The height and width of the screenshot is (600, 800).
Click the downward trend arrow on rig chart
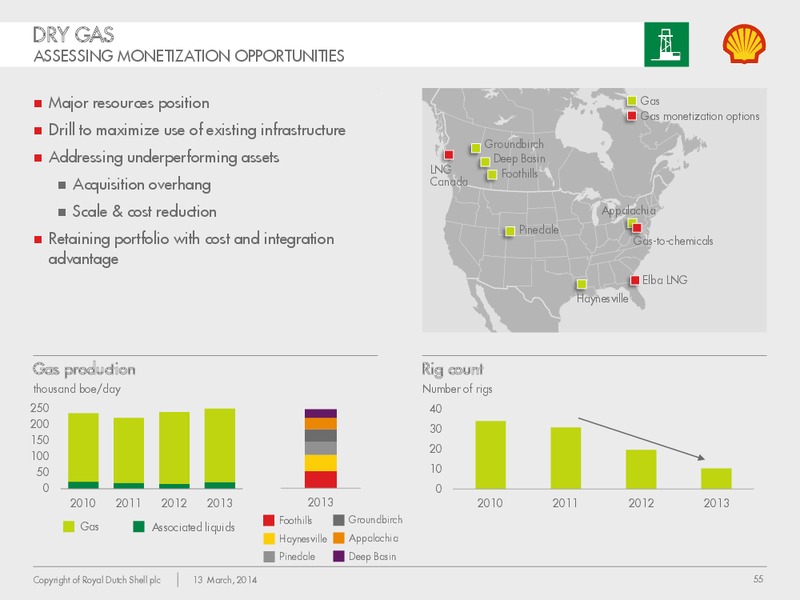tap(641, 438)
